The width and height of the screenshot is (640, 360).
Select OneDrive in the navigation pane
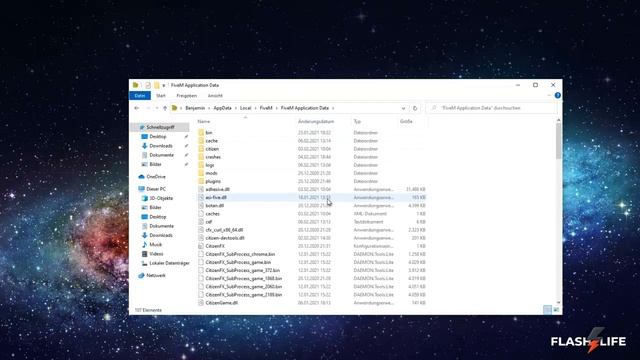tap(156, 177)
